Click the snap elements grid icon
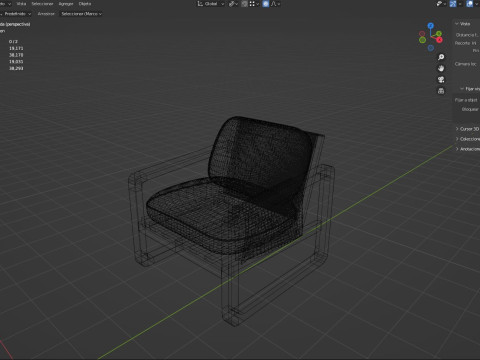Viewport: 480px width, 360px height. click(253, 4)
